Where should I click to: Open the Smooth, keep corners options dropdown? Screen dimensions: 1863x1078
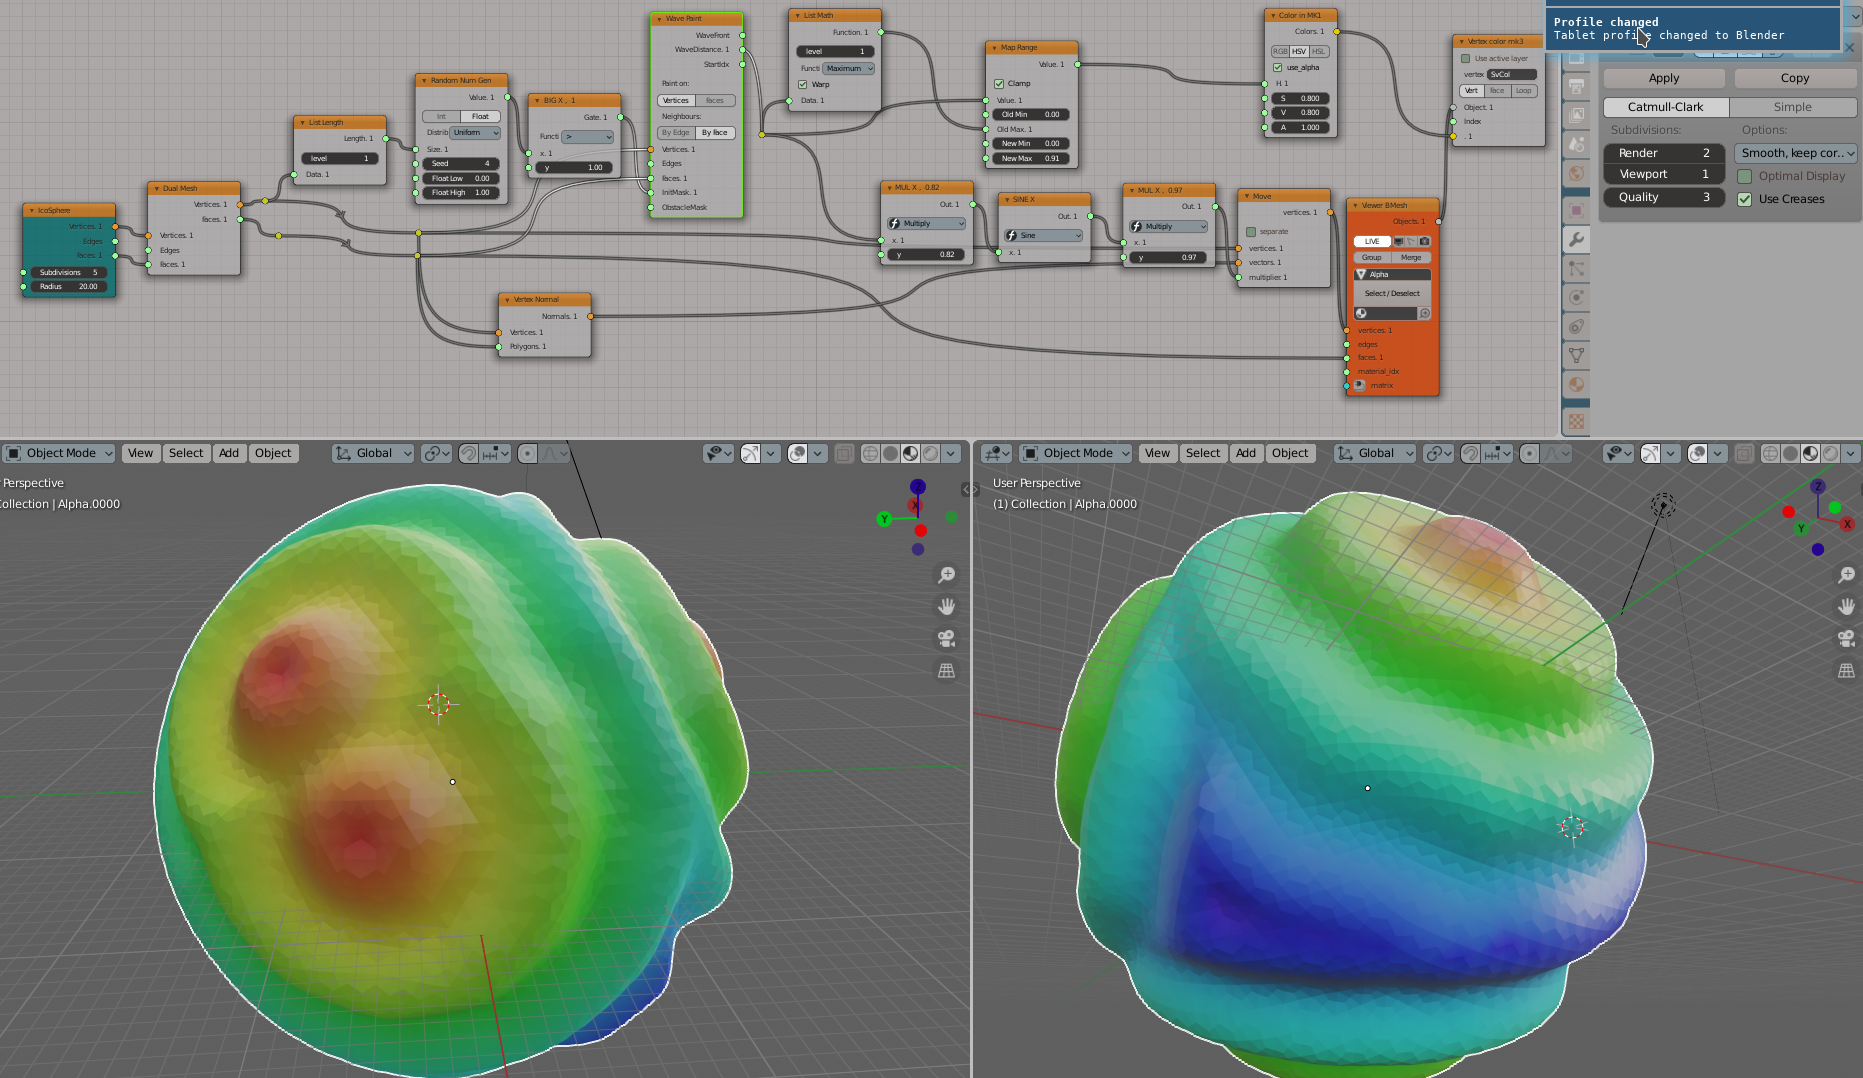[x=1797, y=153]
